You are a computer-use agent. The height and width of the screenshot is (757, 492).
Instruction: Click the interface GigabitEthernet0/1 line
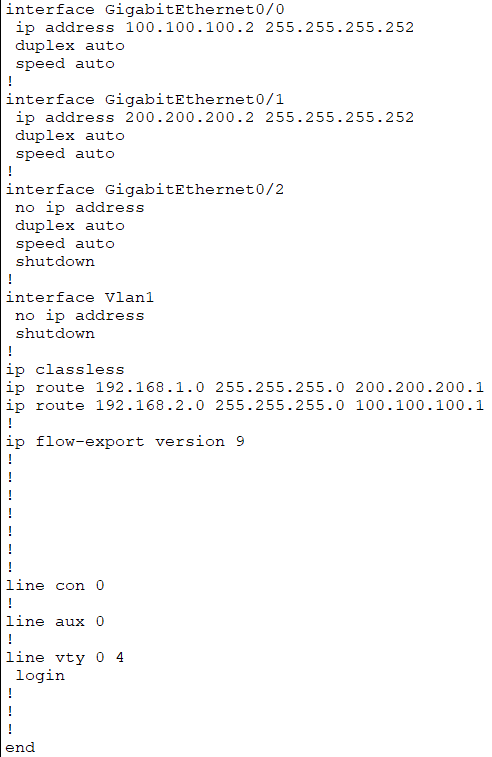(x=145, y=99)
